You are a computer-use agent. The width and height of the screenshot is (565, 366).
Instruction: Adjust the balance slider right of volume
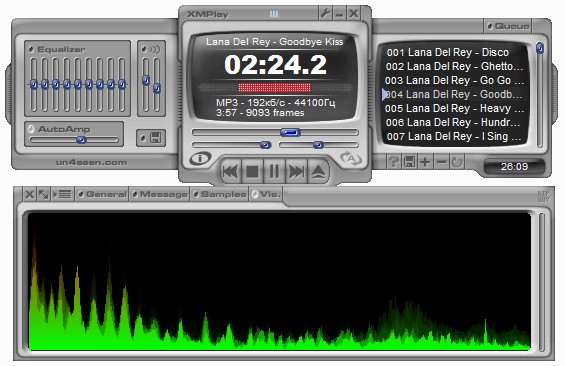[319, 145]
